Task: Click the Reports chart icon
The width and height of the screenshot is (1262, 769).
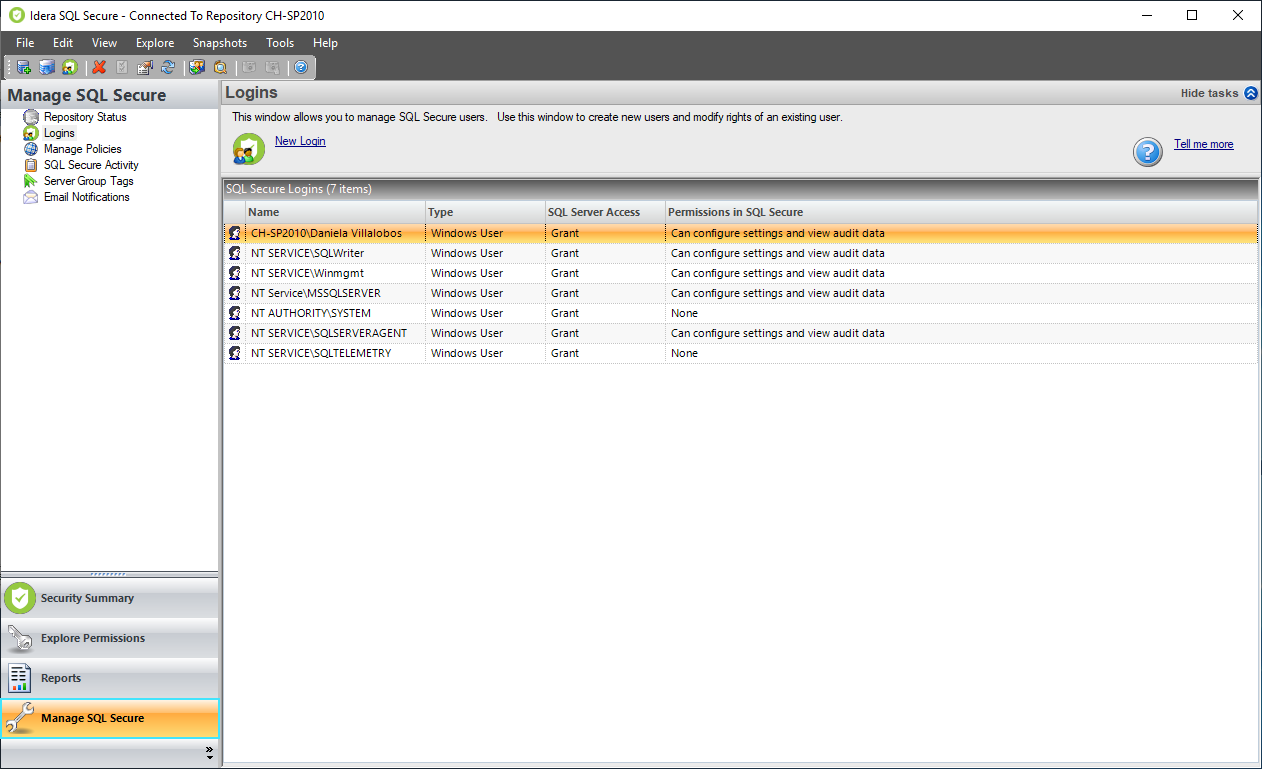Action: coord(20,678)
